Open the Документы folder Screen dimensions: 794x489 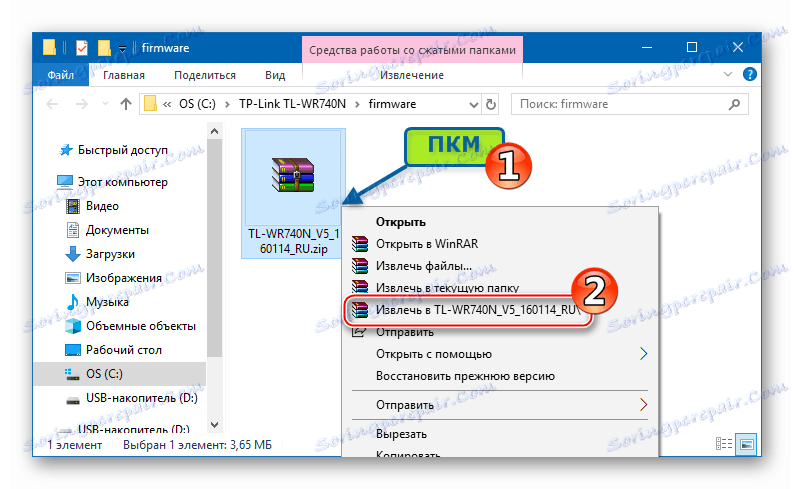117,230
